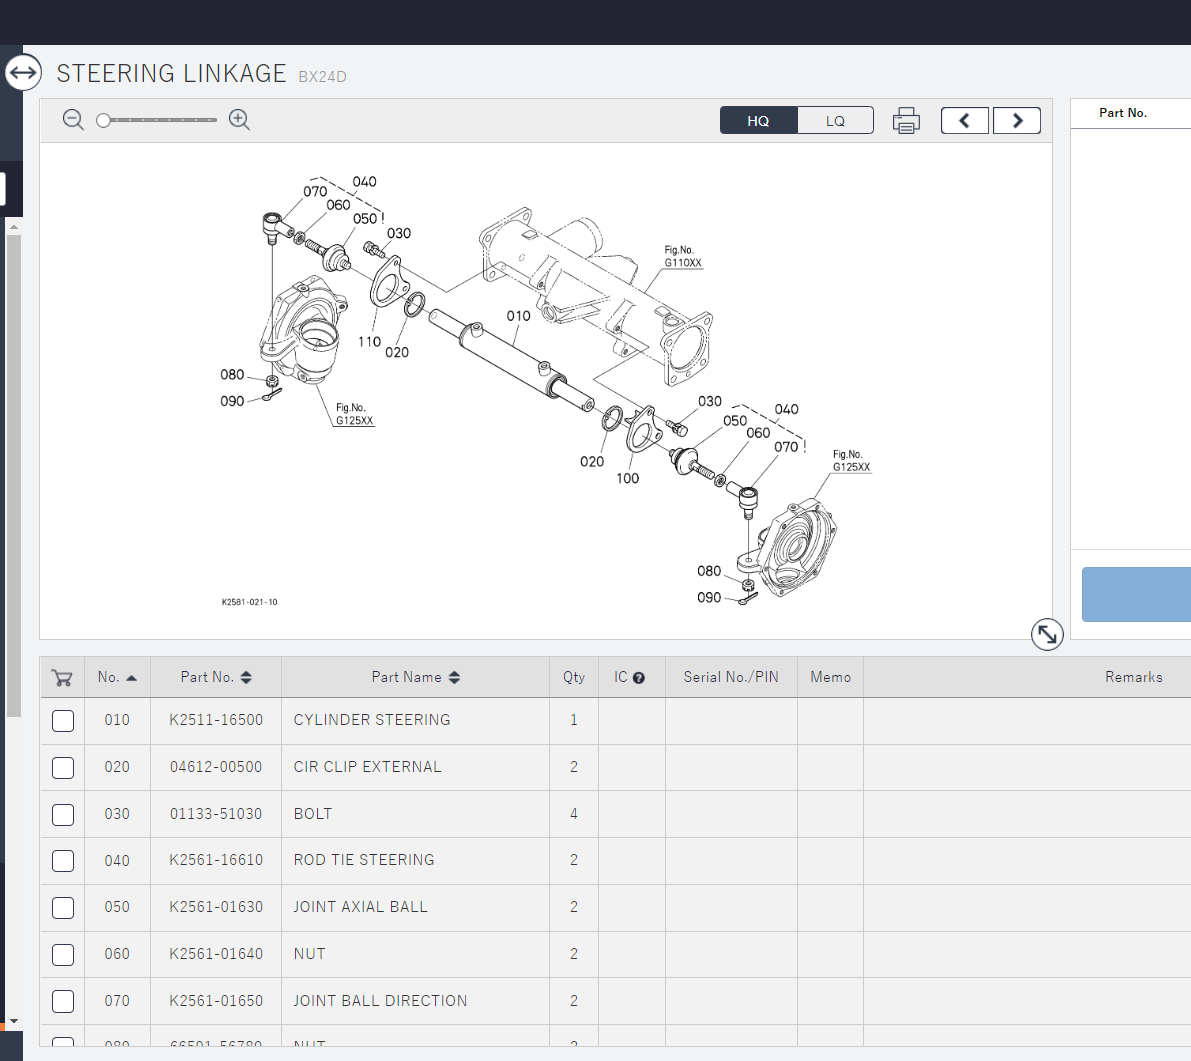Check the box for row 020
The width and height of the screenshot is (1191, 1061).
[63, 768]
